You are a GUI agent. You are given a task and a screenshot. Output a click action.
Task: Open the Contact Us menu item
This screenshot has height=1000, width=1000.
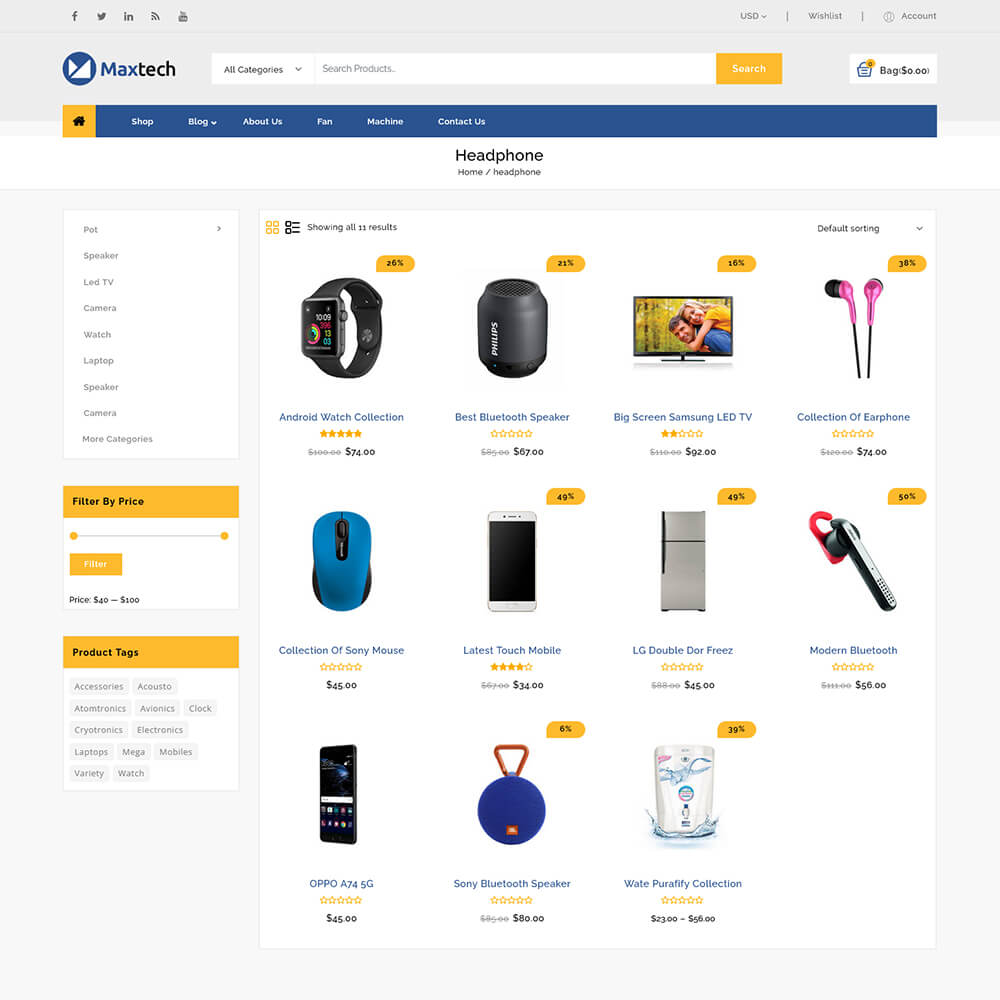point(461,121)
